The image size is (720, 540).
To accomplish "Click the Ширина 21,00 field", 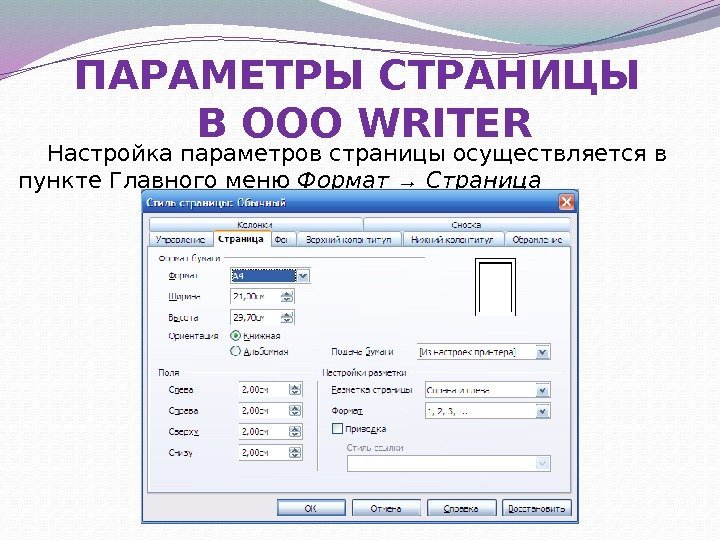I will click(x=256, y=297).
